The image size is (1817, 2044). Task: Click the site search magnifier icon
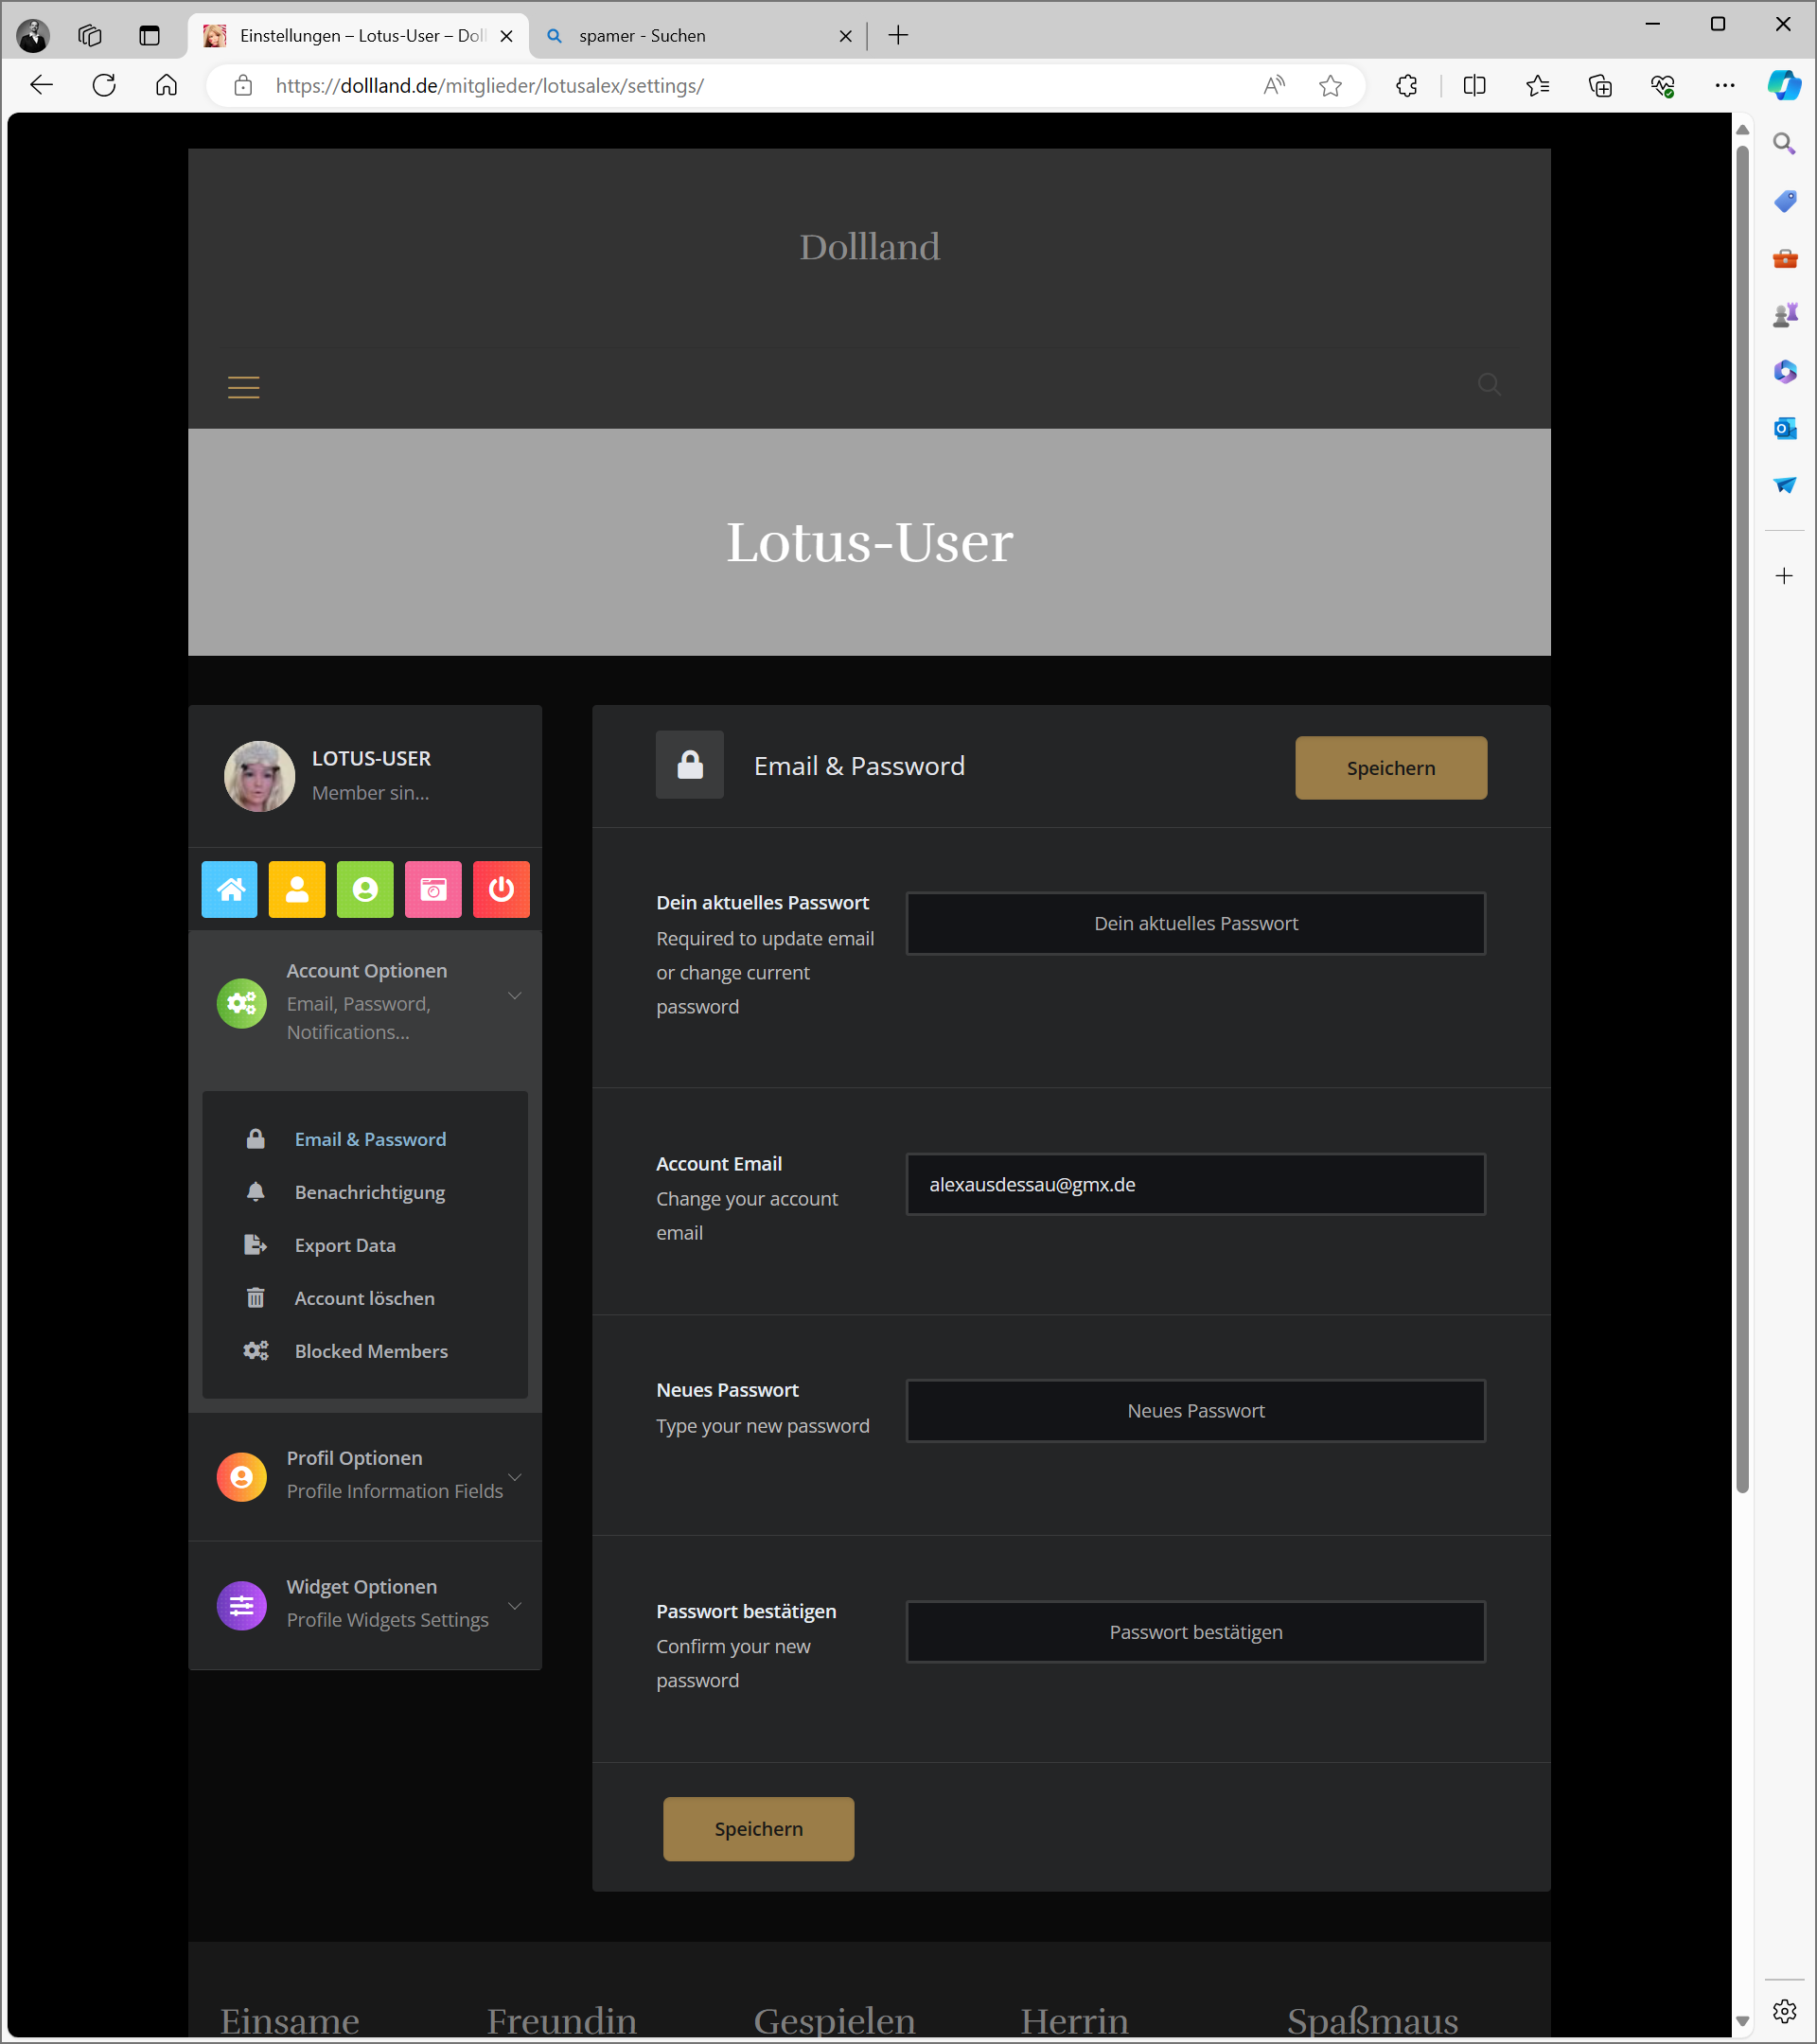pos(1488,384)
